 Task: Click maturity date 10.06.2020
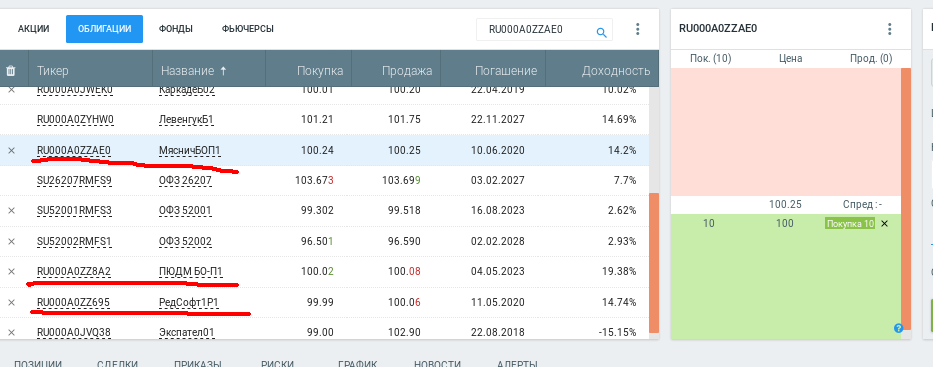497,150
